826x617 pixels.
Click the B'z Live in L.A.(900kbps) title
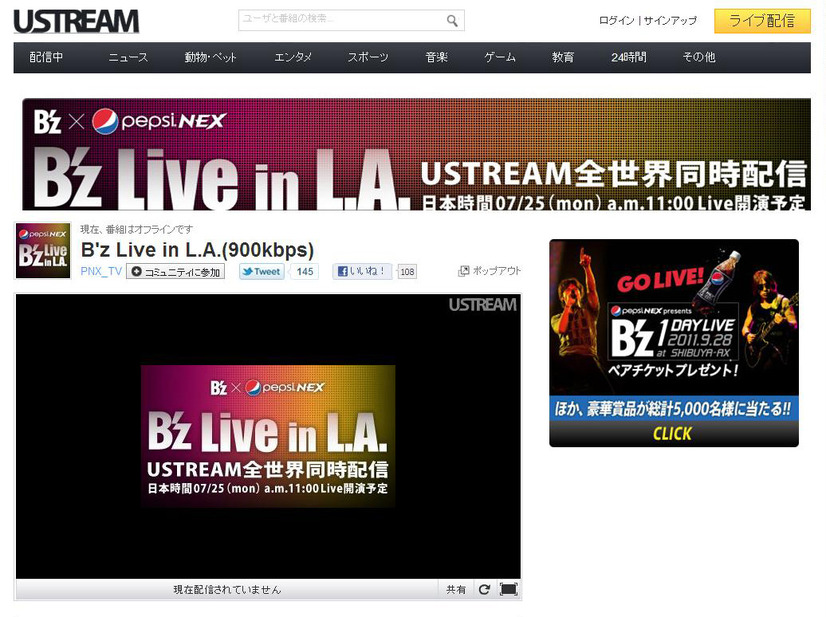click(x=198, y=250)
